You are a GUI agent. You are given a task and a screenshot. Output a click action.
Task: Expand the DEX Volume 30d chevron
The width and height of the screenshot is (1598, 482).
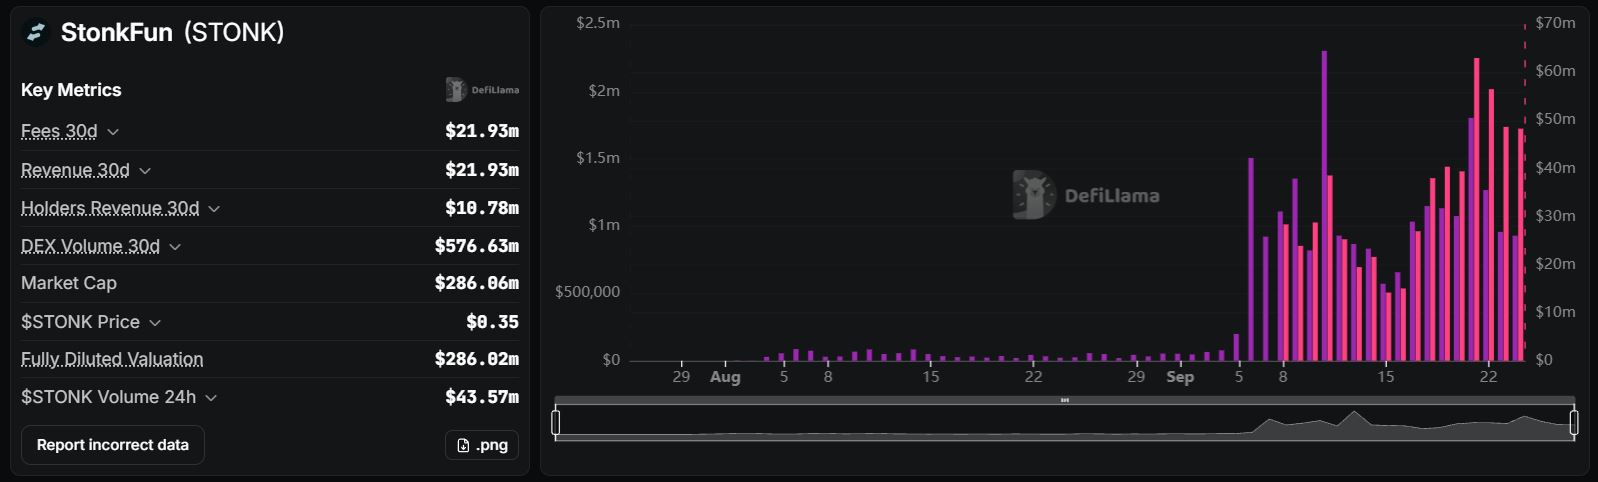[175, 247]
